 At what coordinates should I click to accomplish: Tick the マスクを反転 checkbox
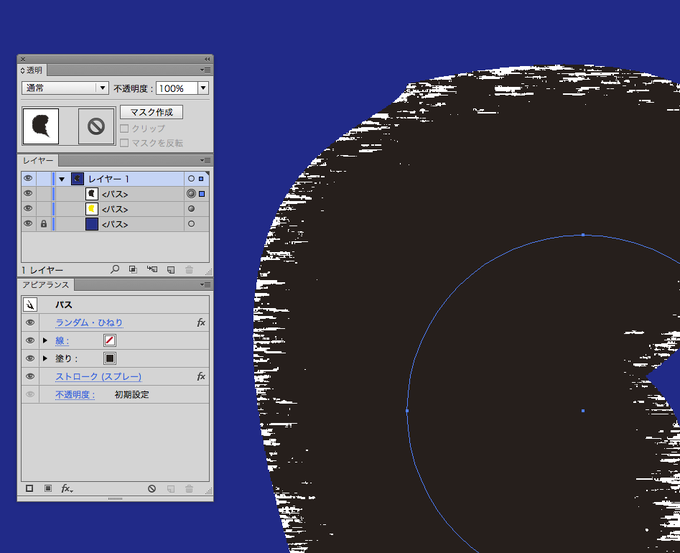[124, 143]
